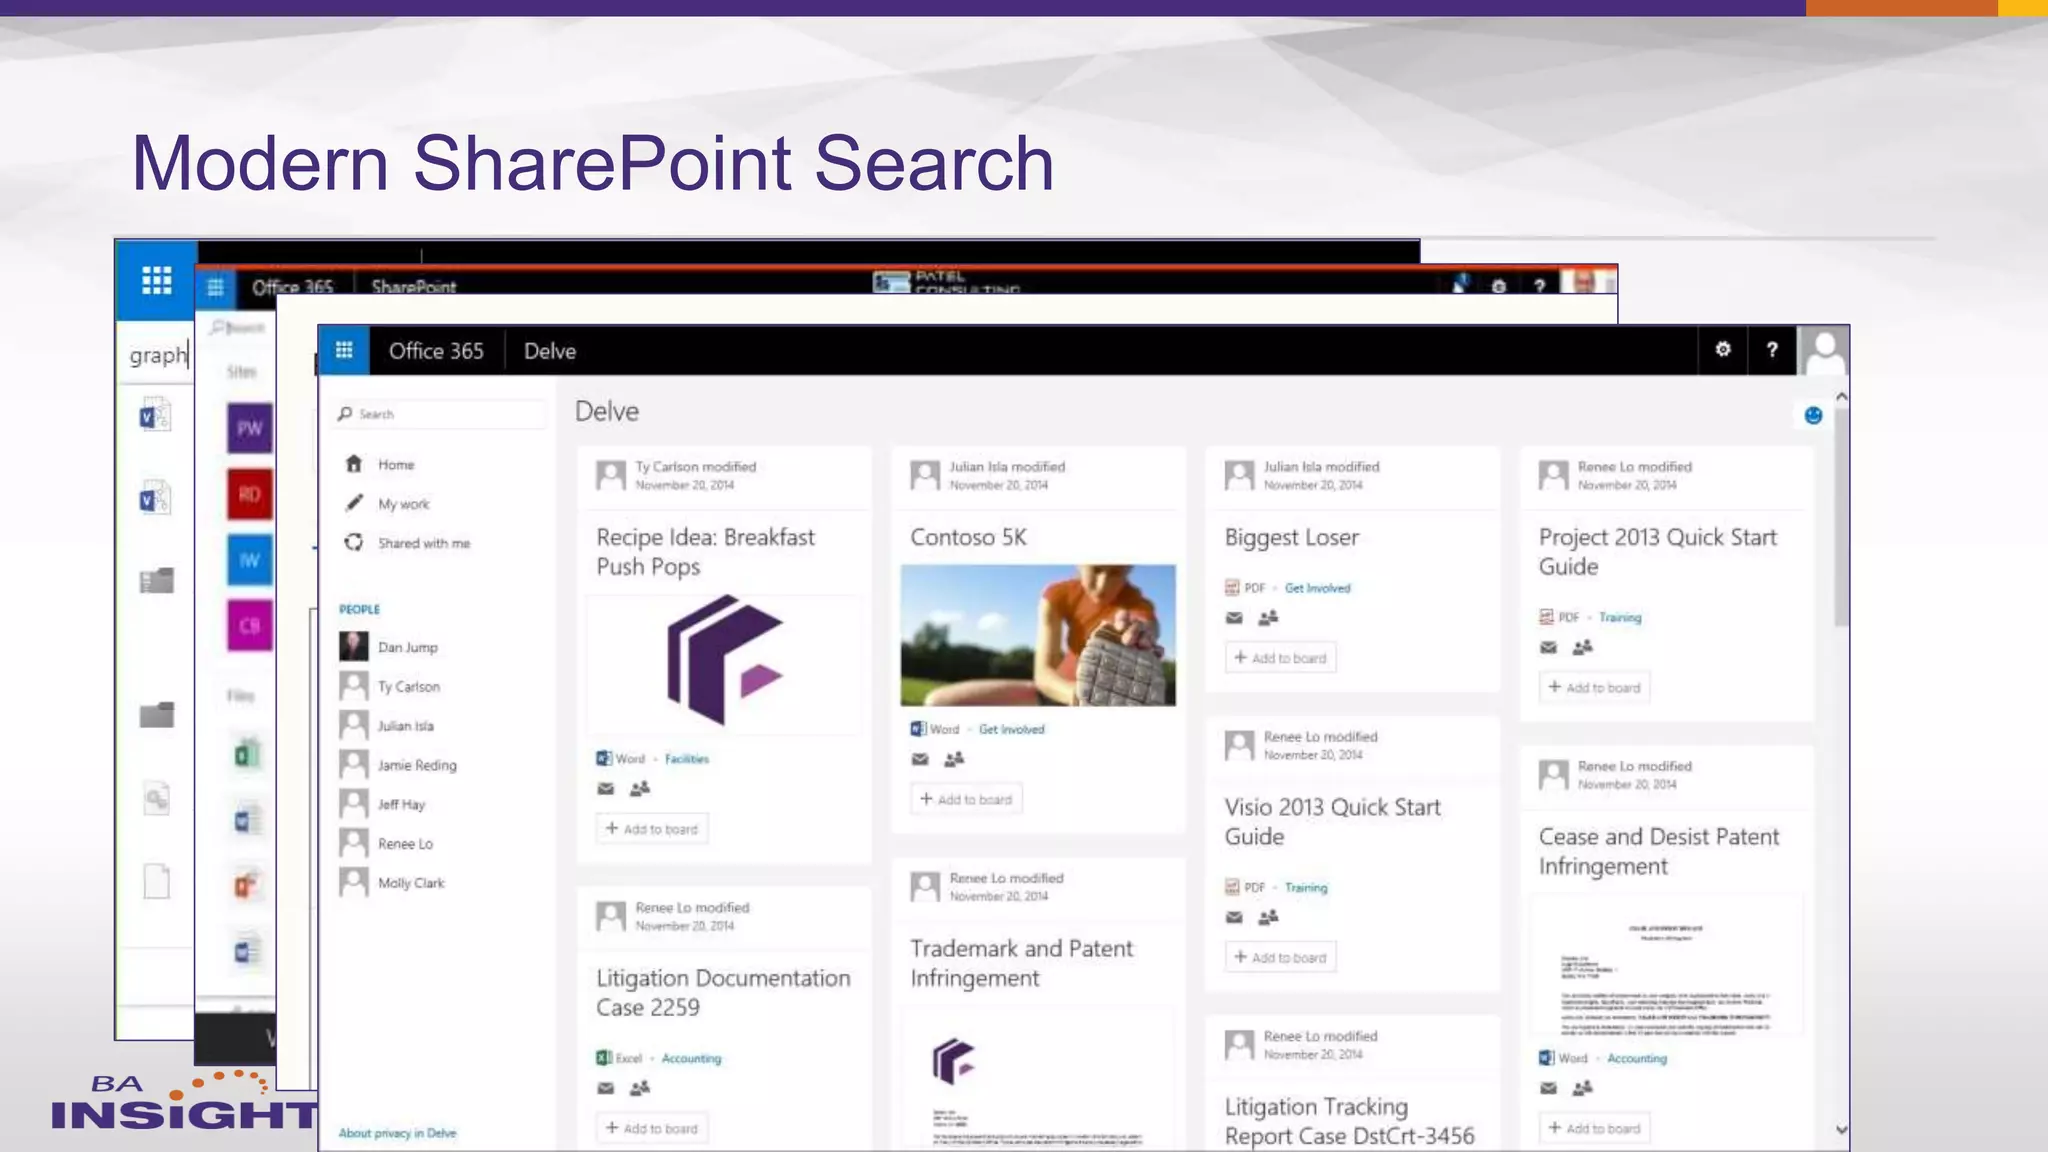This screenshot has width=2048, height=1152.
Task: Click SharePoint in the background window header
Action: click(x=413, y=287)
